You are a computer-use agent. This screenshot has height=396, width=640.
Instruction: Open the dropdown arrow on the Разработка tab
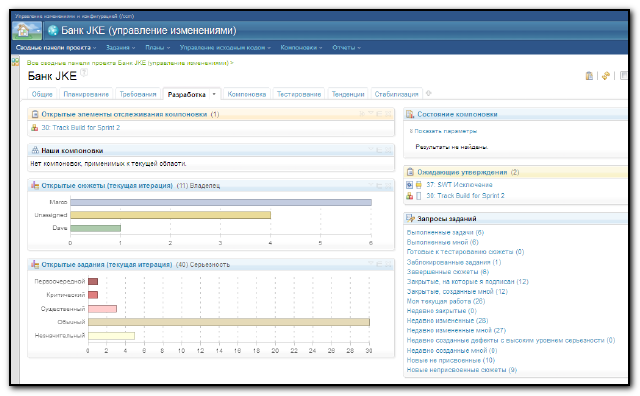214,94
